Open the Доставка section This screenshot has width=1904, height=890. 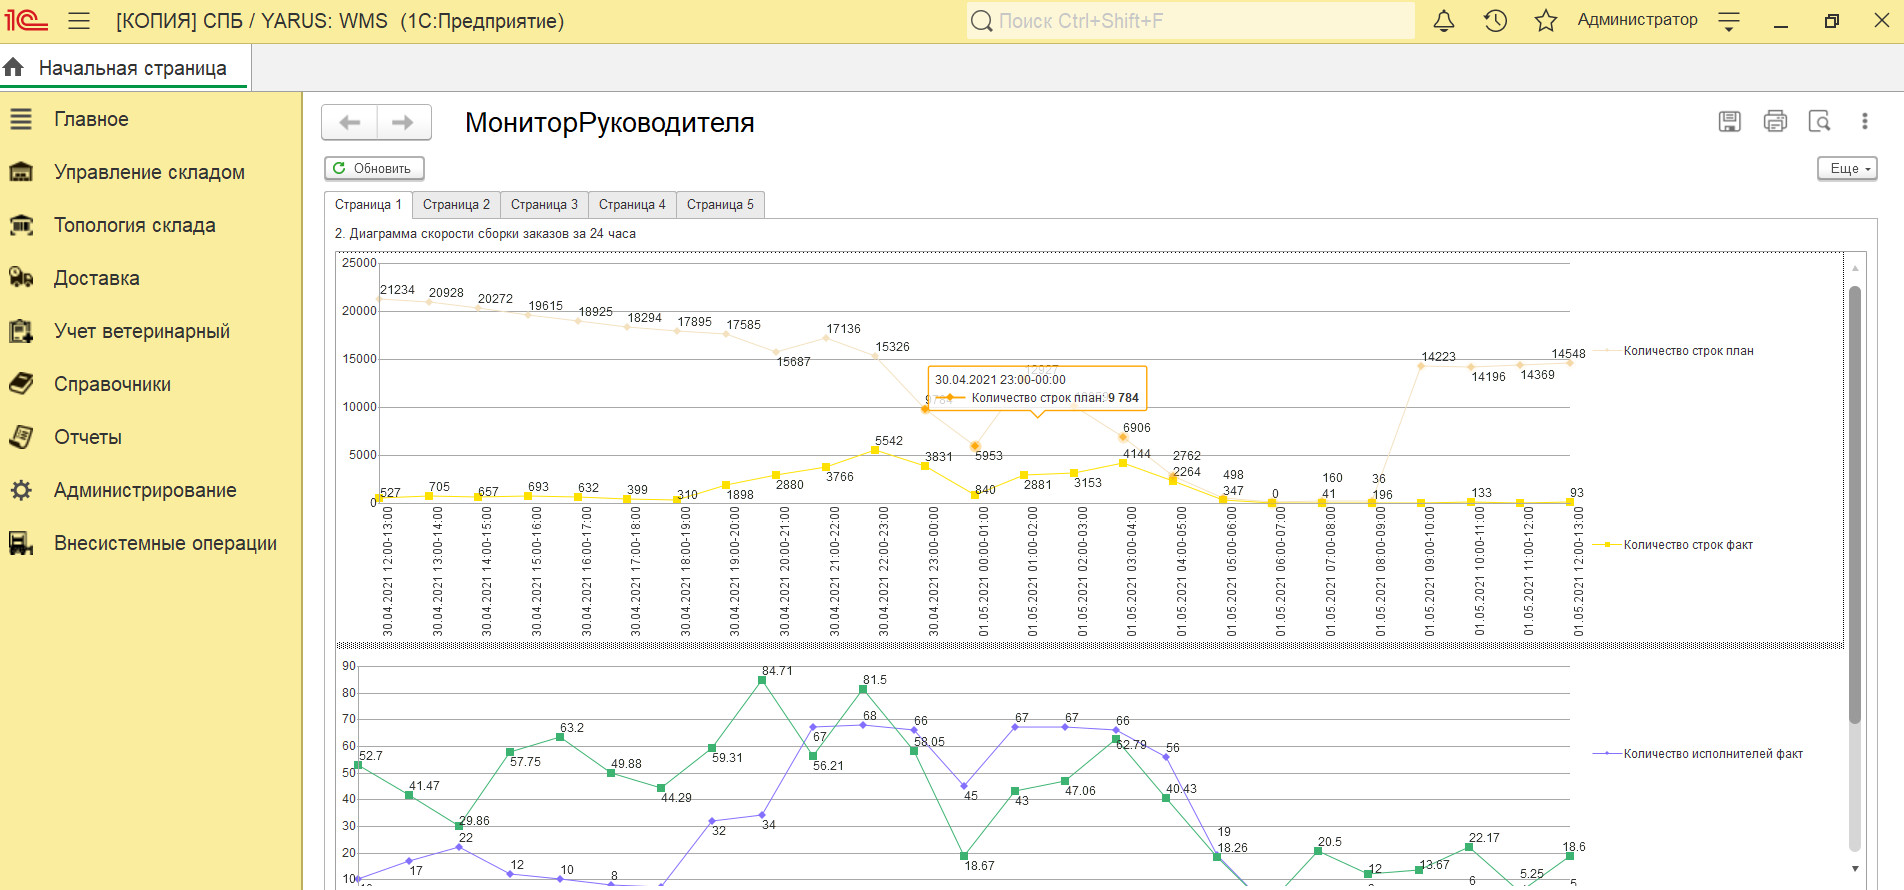(97, 278)
